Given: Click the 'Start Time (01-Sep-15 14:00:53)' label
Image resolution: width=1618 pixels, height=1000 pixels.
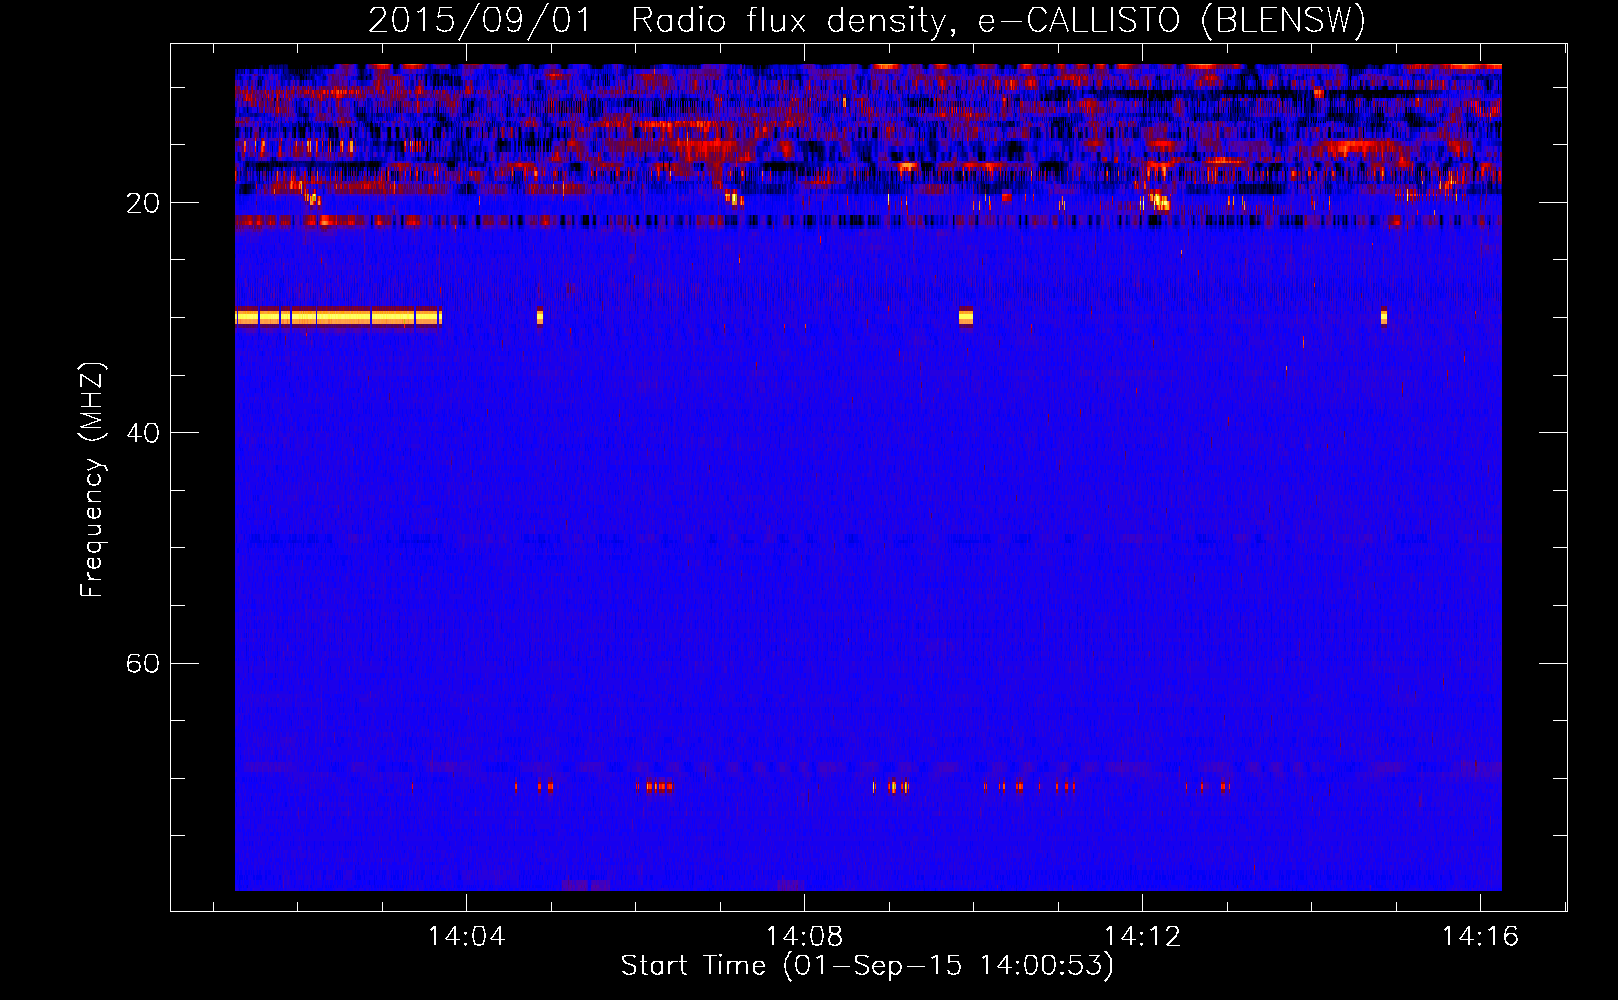Looking at the screenshot, I should 867,965.
